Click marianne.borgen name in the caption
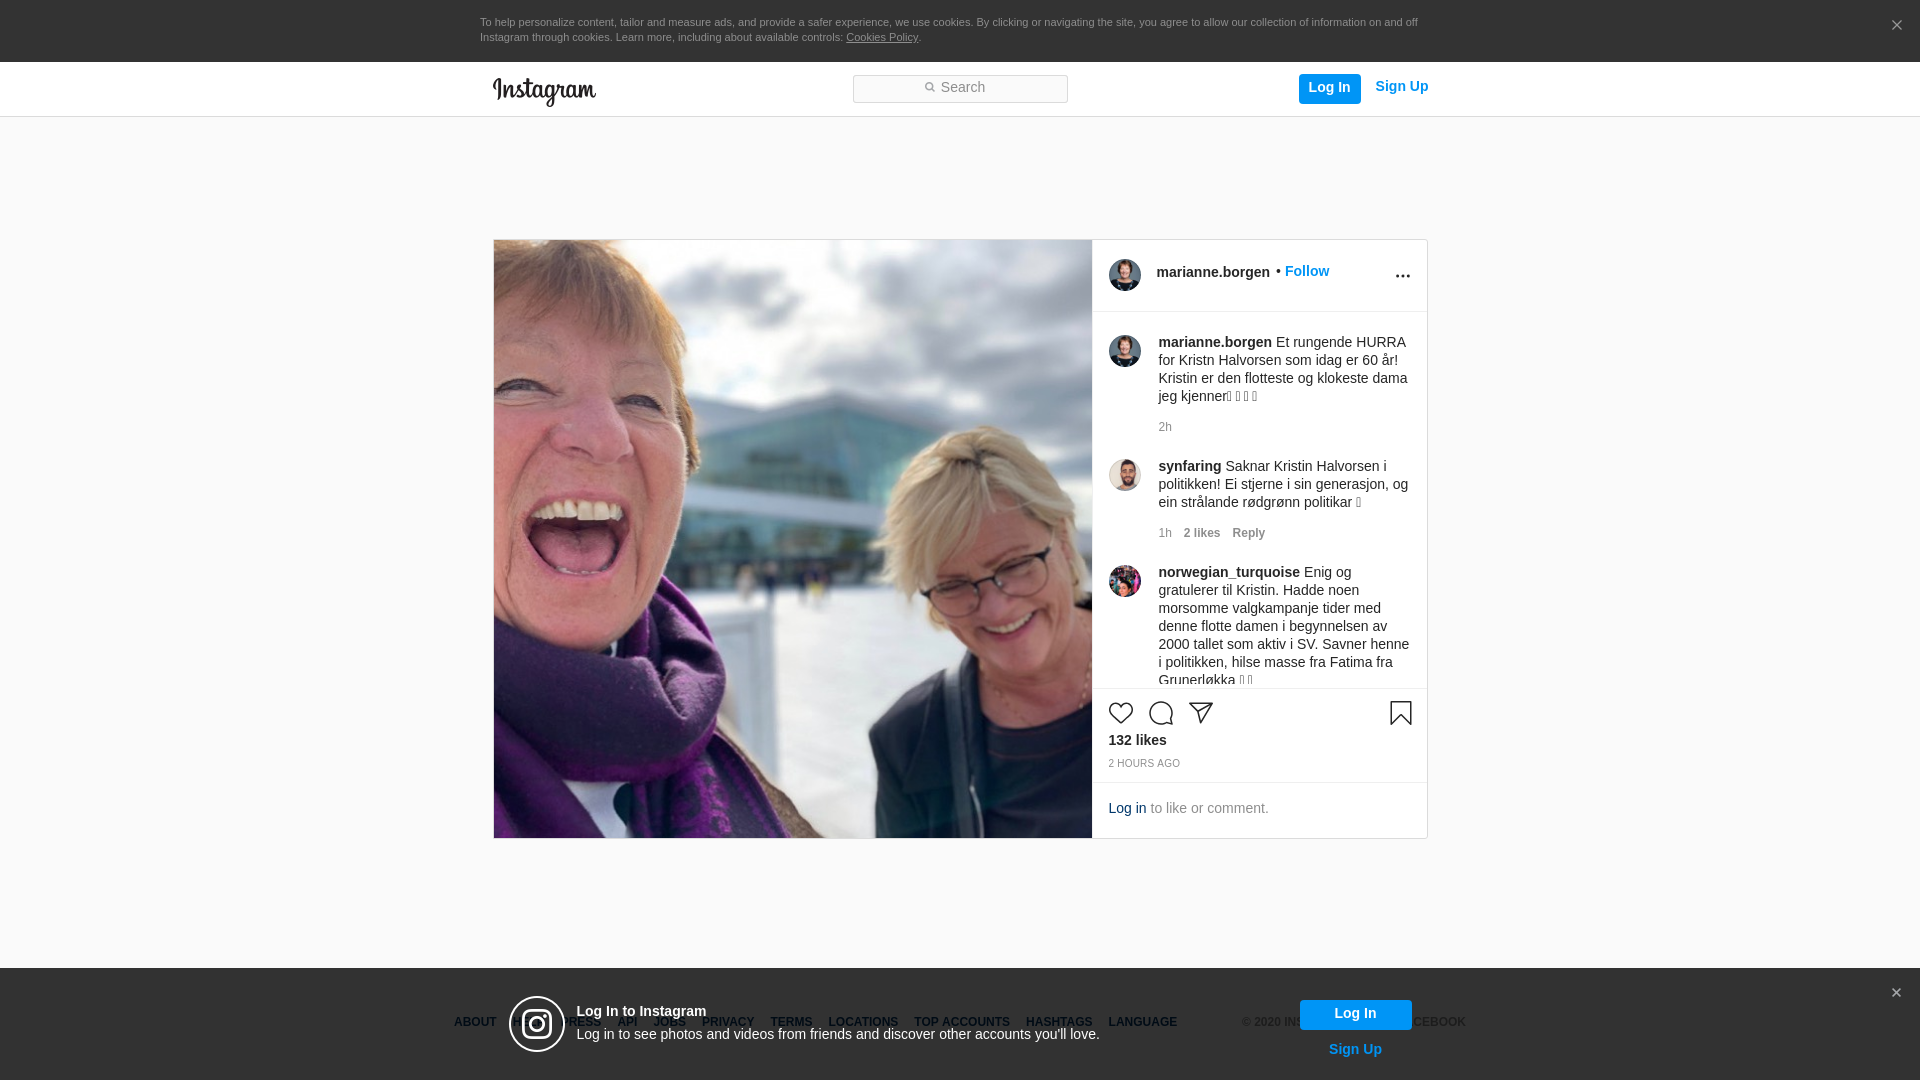This screenshot has height=1080, width=1920. click(x=1215, y=342)
